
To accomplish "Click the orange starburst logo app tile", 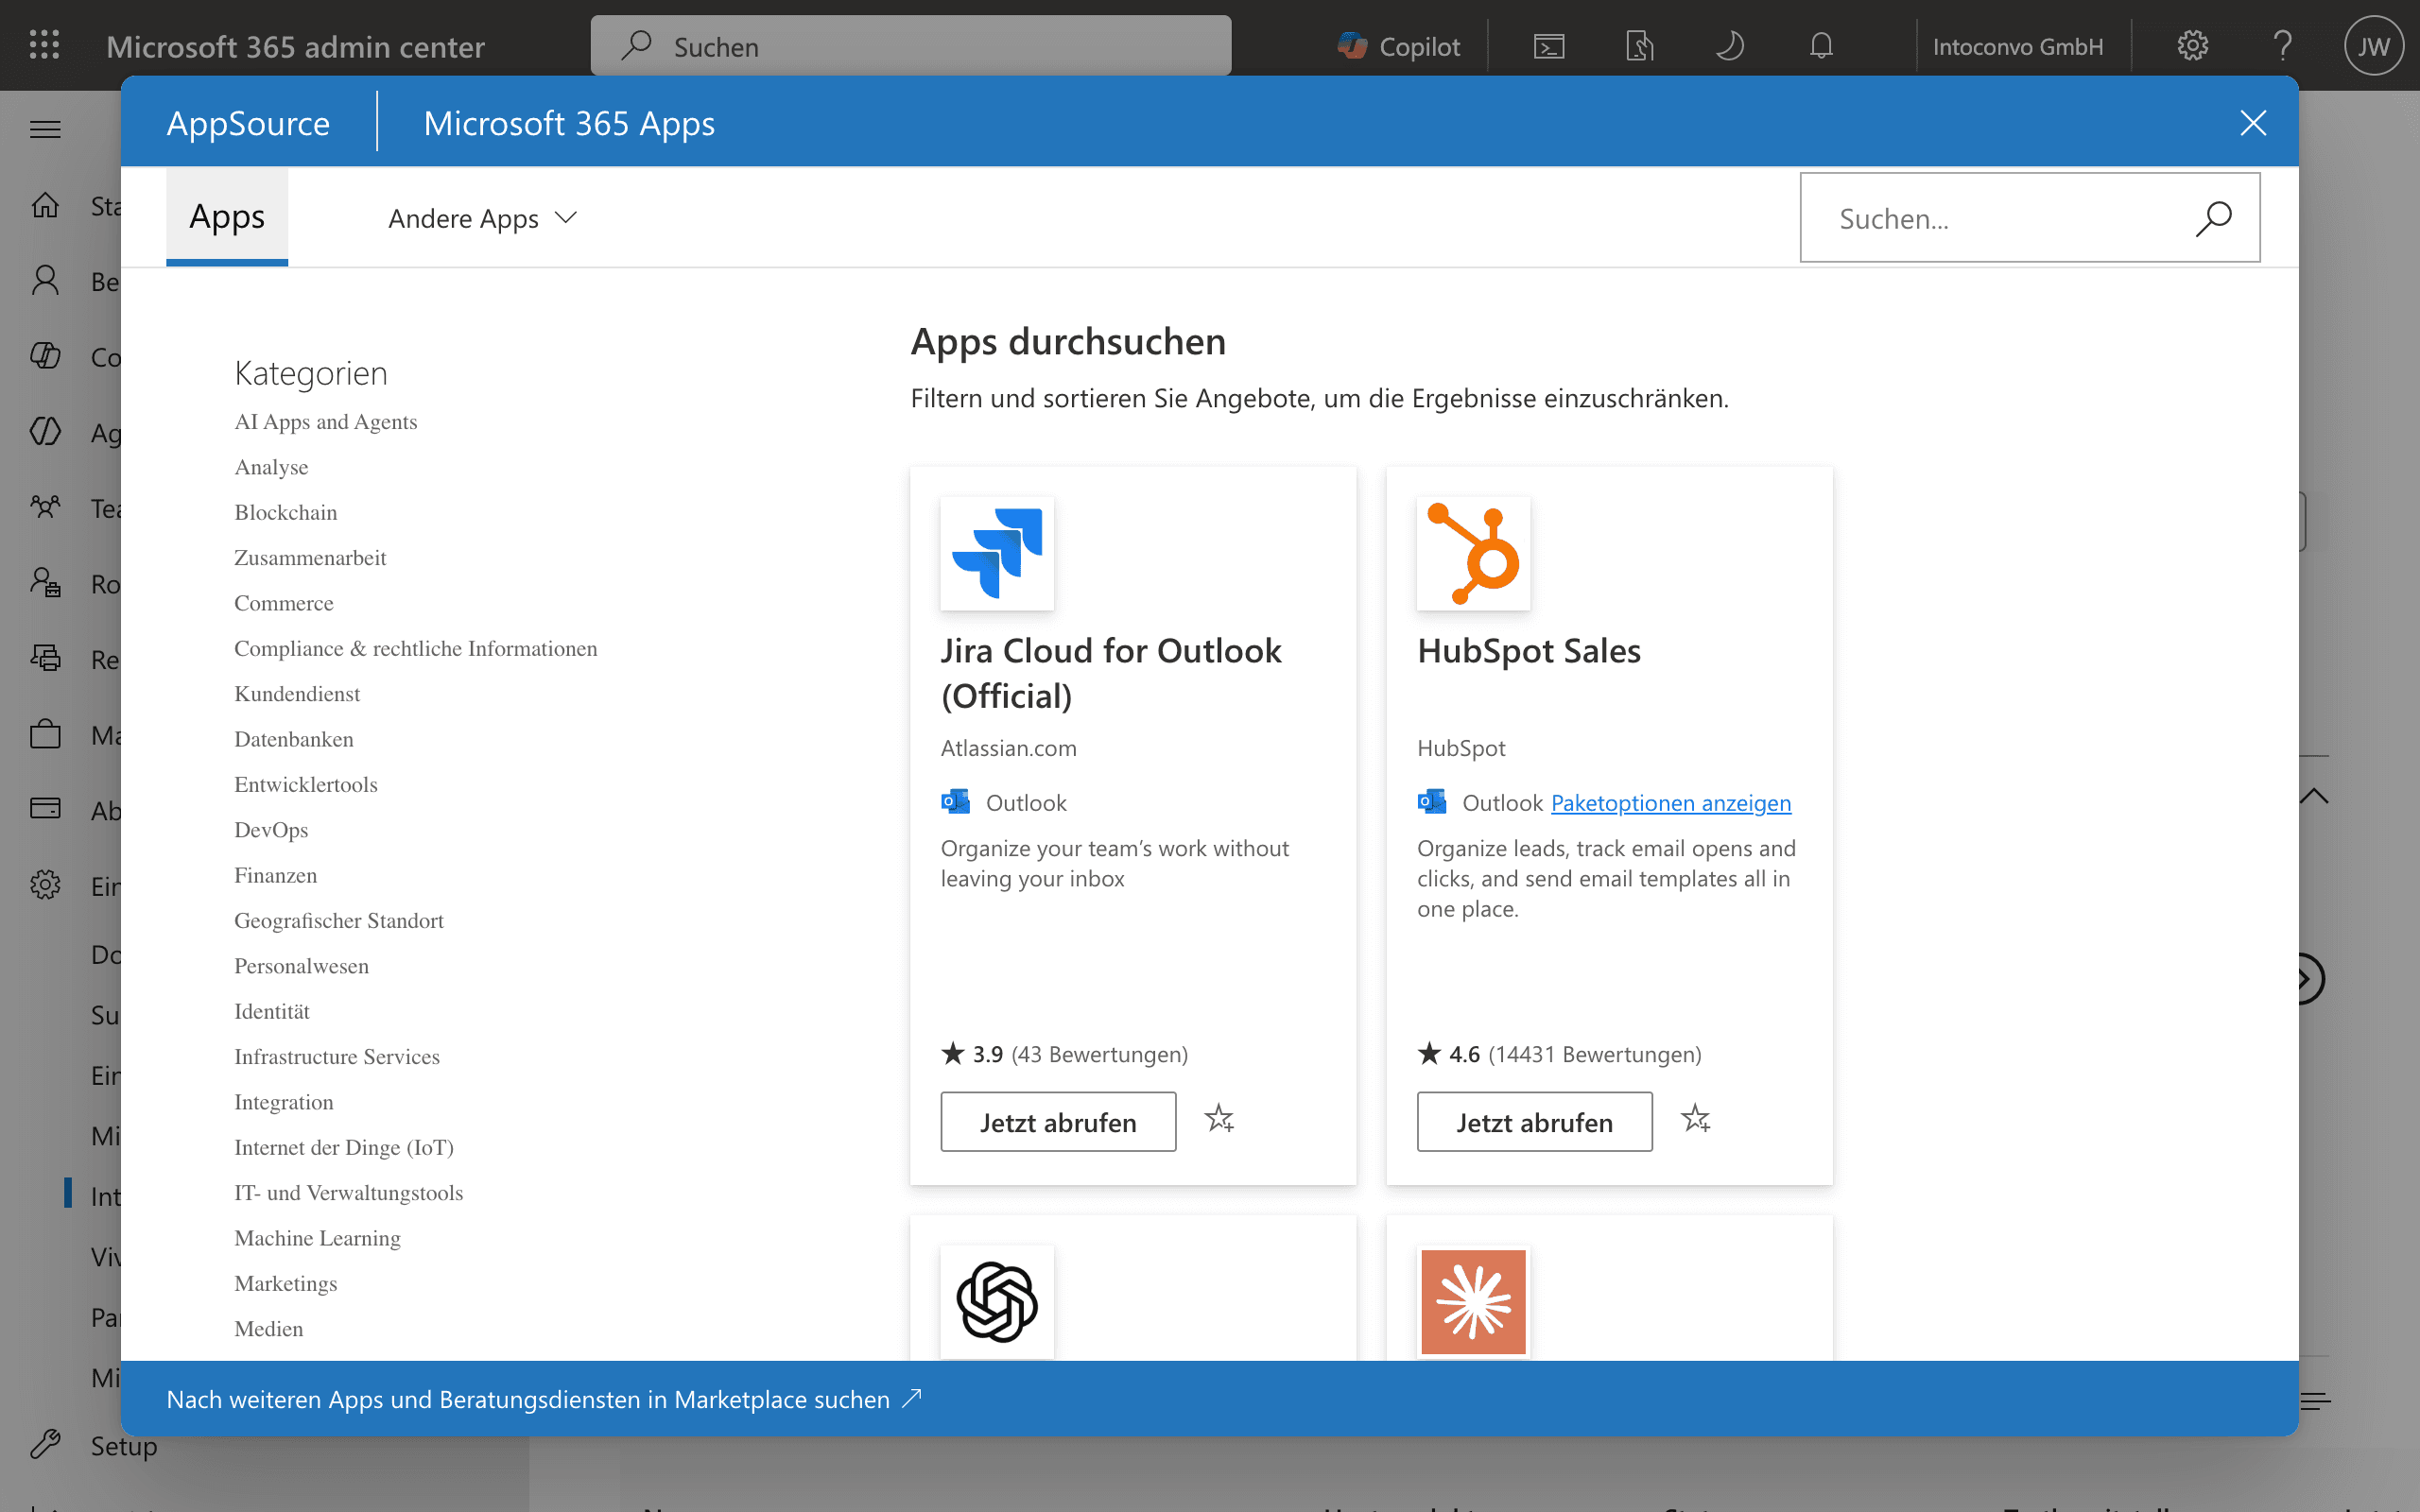I will 1473,1301.
